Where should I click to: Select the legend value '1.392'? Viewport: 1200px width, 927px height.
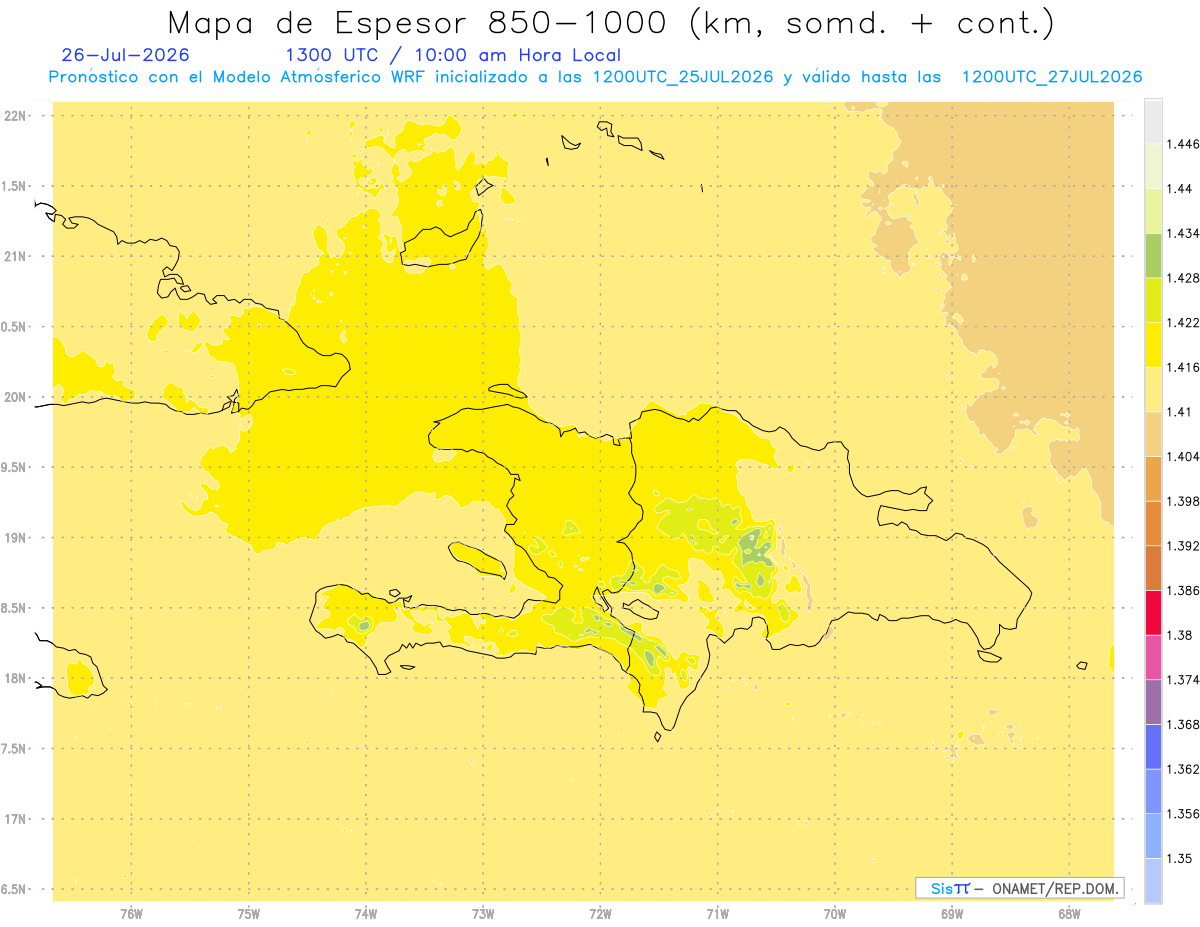(x=1182, y=546)
